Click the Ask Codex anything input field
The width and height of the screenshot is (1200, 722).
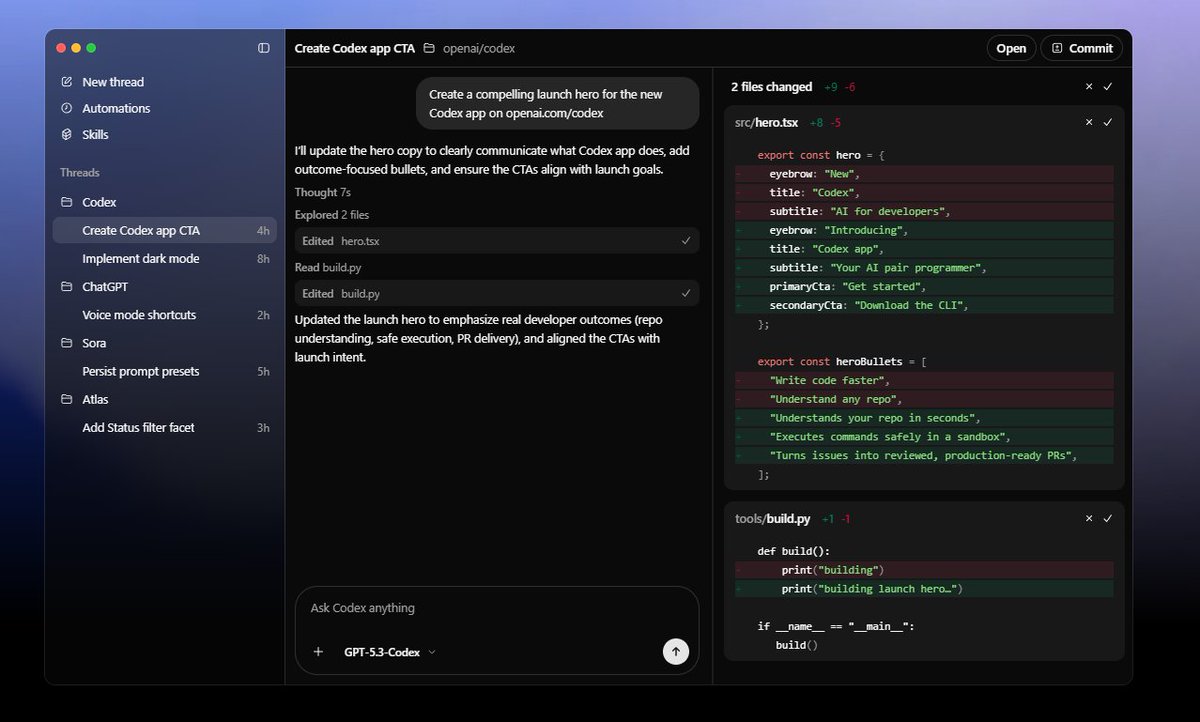(497, 608)
